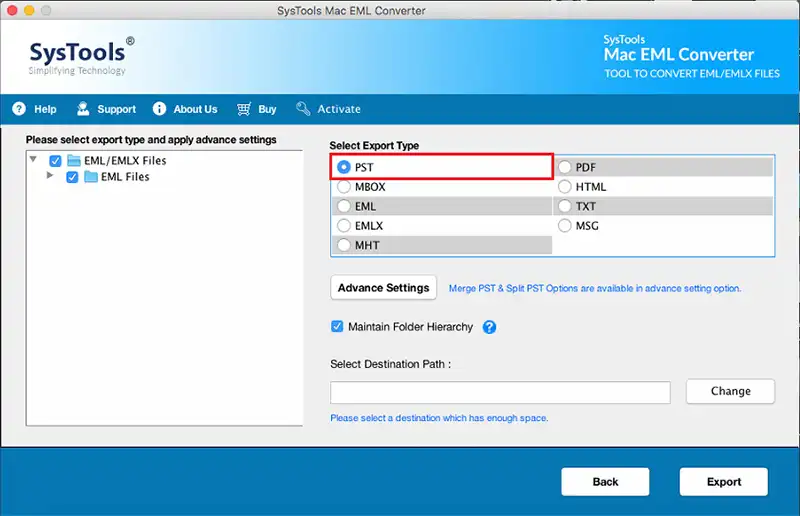Screen dimensions: 800x516
Task: Click the Activate key icon
Action: pos(303,109)
